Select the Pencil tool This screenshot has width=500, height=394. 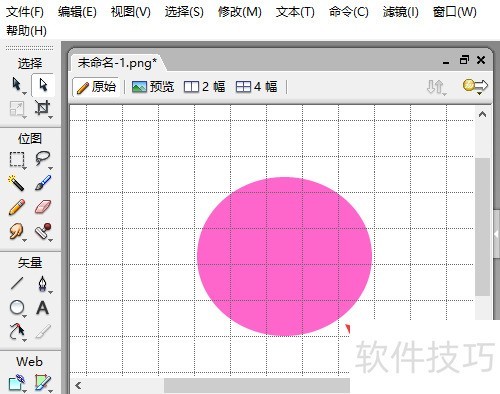coord(16,207)
